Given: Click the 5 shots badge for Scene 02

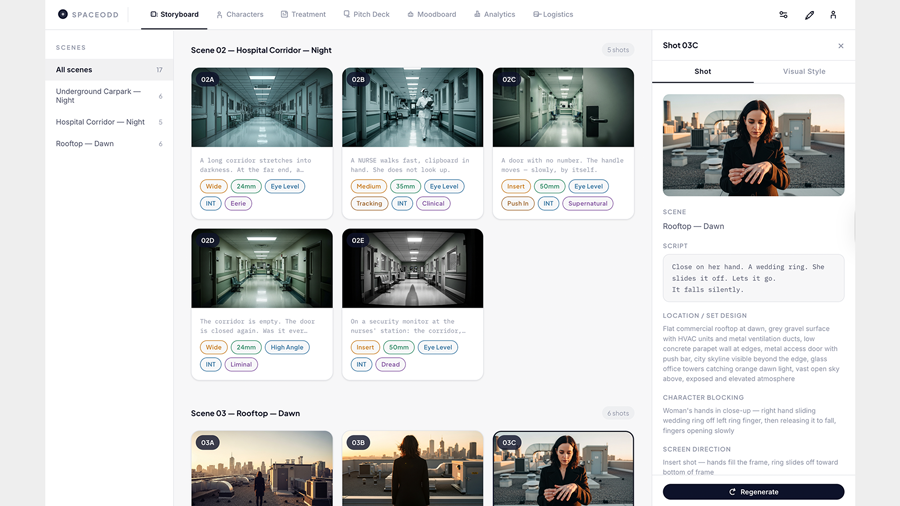Looking at the screenshot, I should 618,50.
